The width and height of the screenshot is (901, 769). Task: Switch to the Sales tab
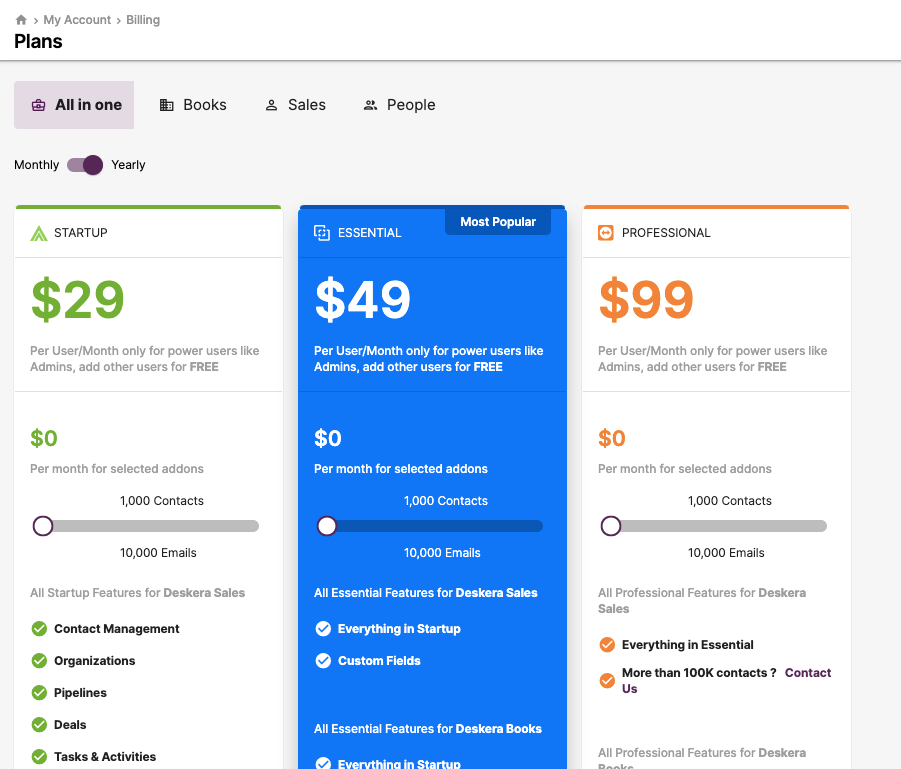tap(295, 105)
